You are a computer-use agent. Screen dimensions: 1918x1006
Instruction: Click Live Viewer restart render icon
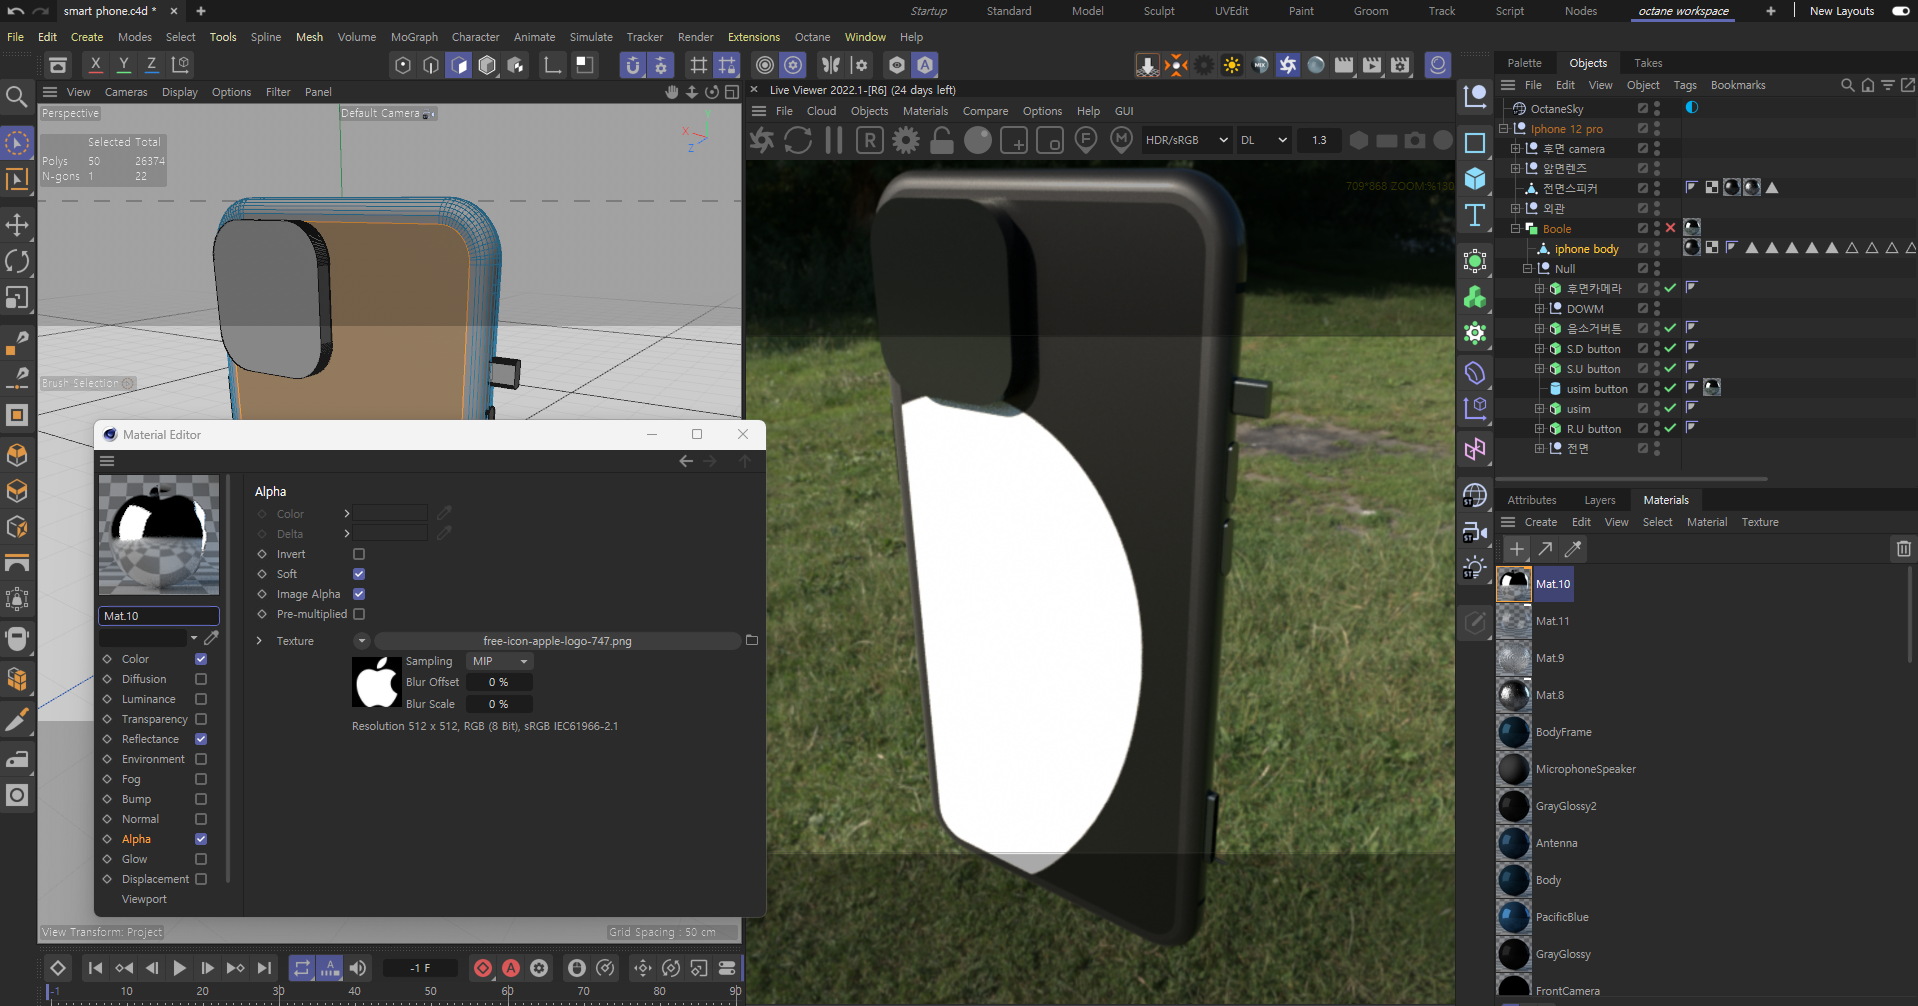(798, 141)
